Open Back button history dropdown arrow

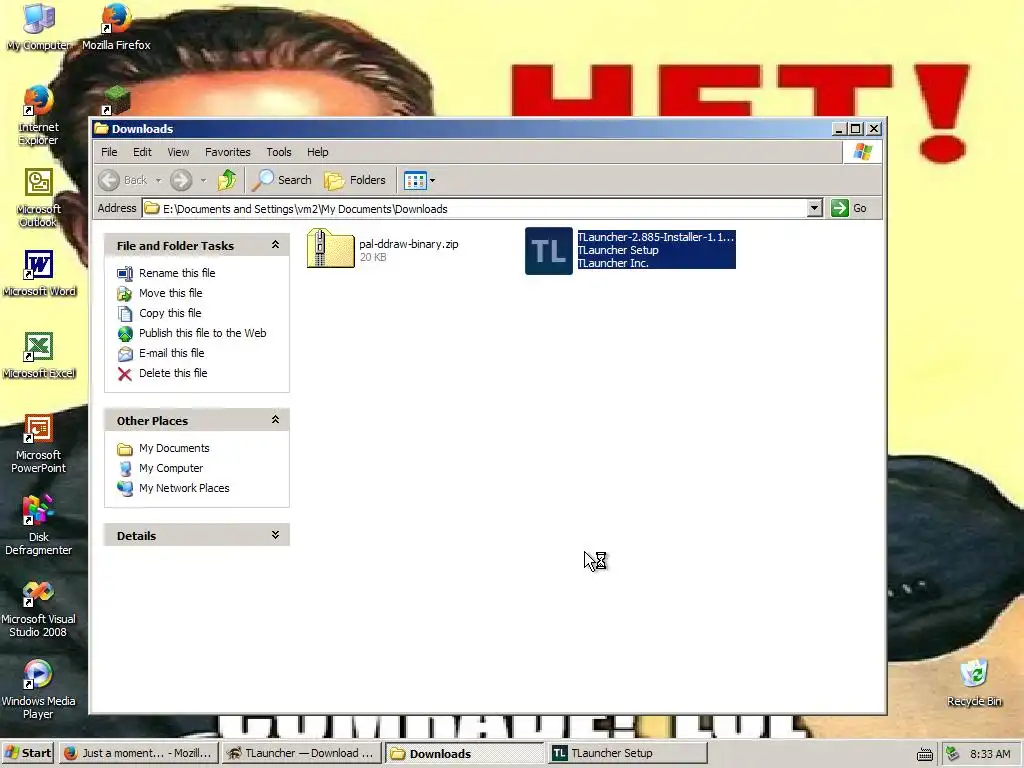pos(158,180)
